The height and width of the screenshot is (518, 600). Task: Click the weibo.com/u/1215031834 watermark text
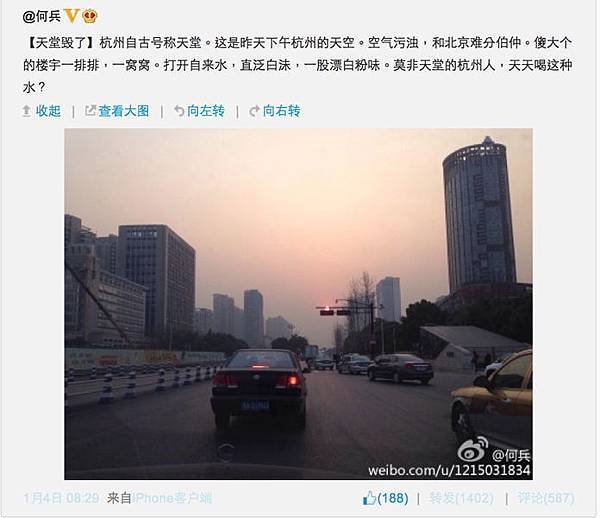point(449,470)
